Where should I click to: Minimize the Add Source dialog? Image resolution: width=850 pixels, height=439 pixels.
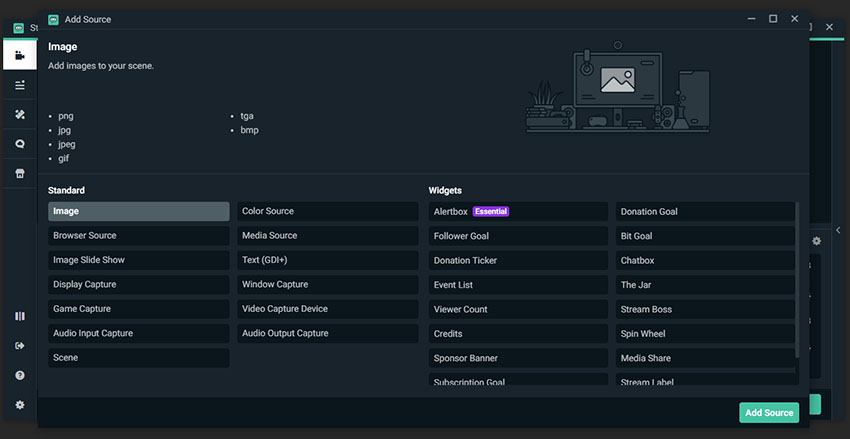[751, 19]
